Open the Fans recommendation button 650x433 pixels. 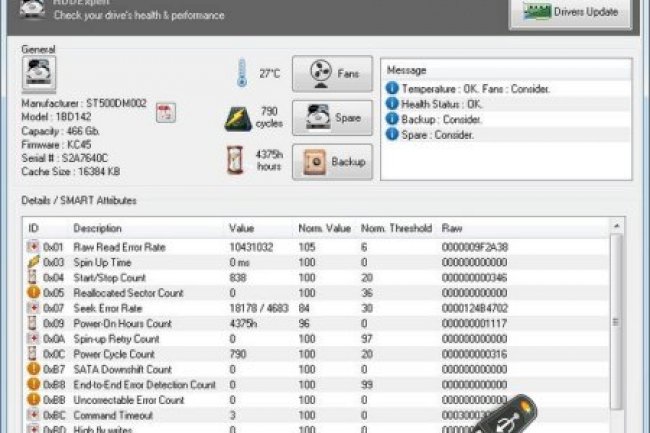[x=332, y=74]
